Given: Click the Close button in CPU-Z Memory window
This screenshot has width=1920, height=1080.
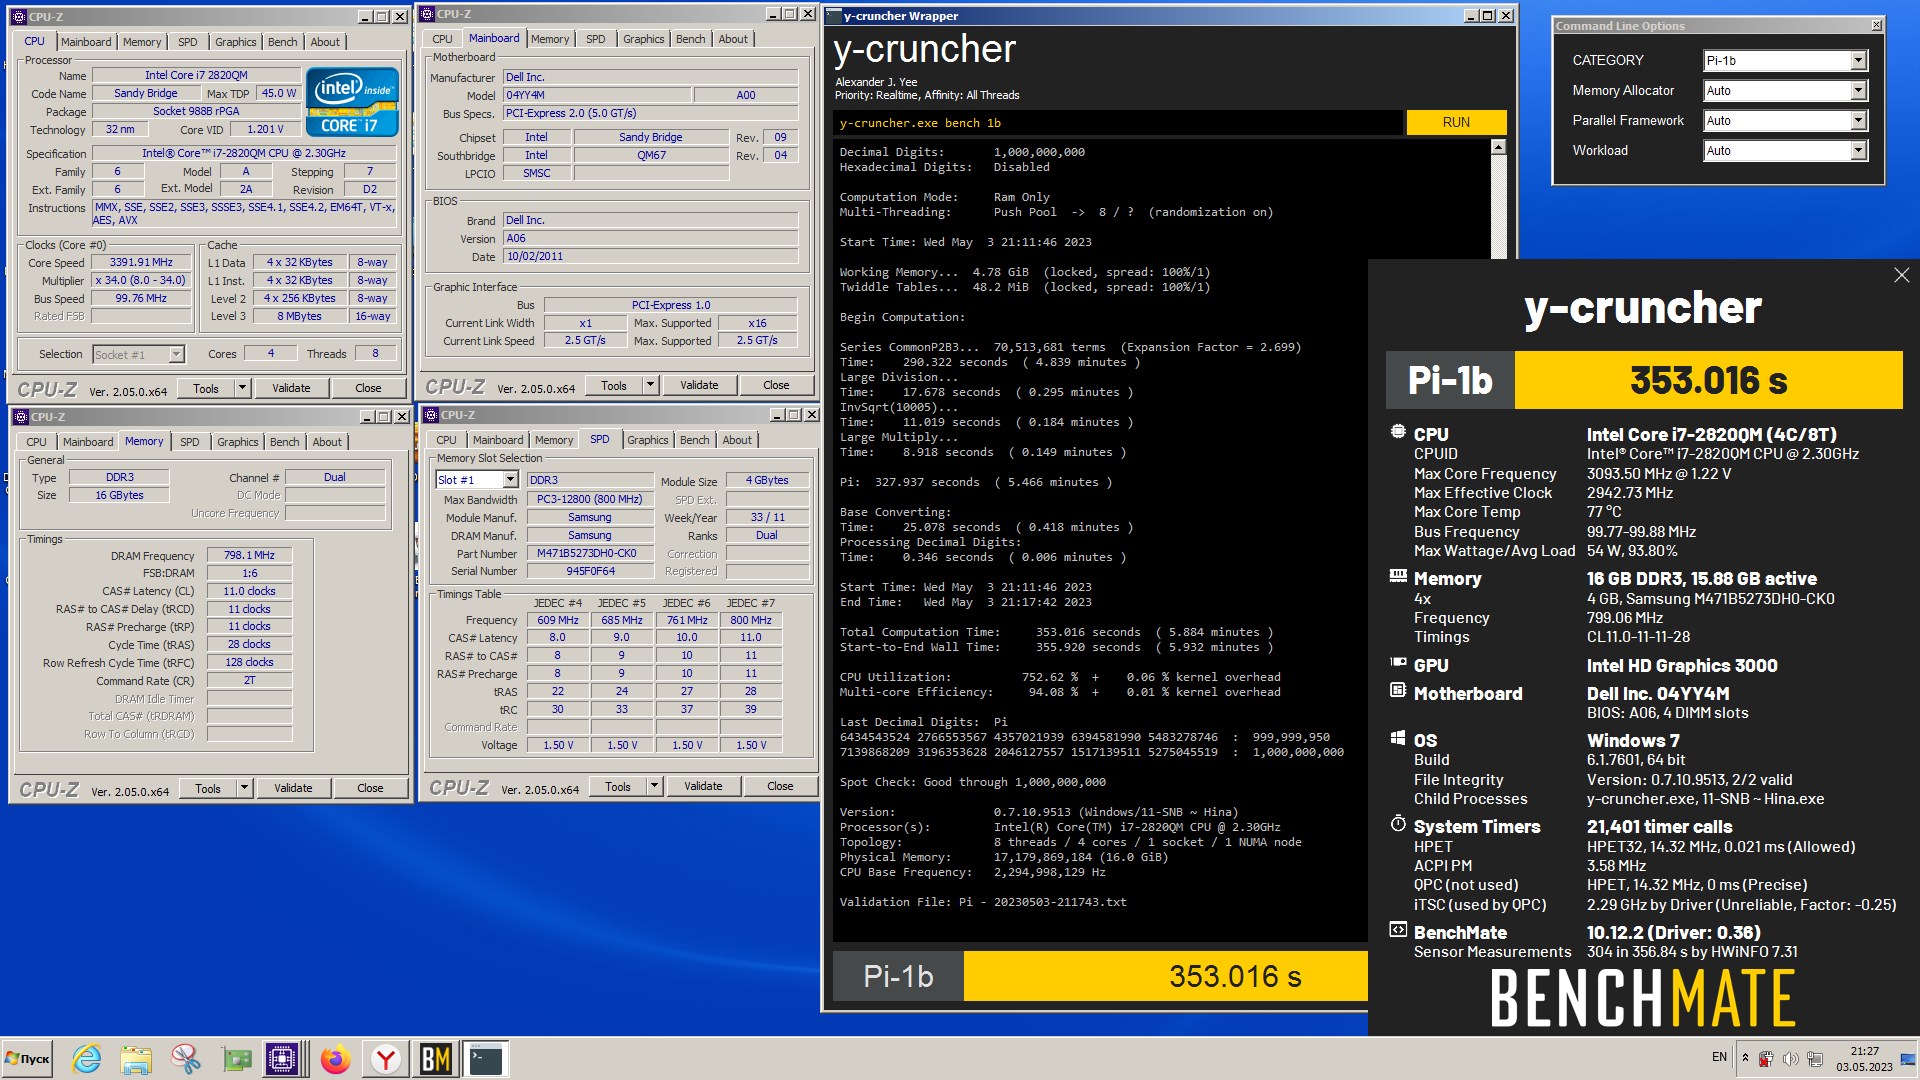Looking at the screenshot, I should pos(370,788).
